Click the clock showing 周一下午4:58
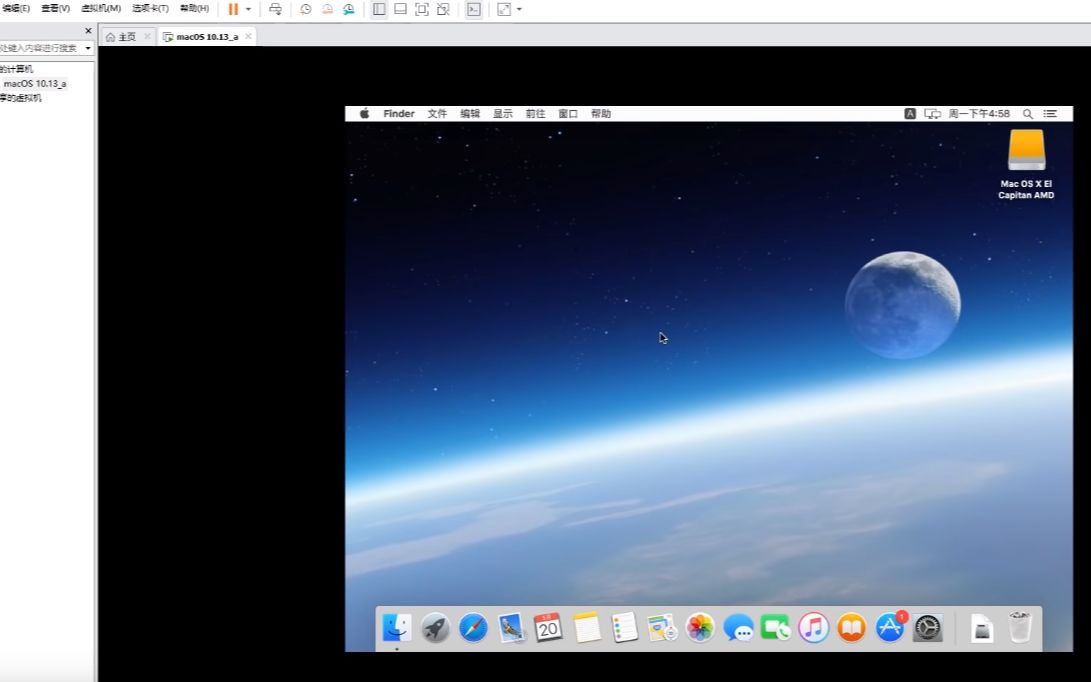Screen dimensions: 1091x682 978,113
